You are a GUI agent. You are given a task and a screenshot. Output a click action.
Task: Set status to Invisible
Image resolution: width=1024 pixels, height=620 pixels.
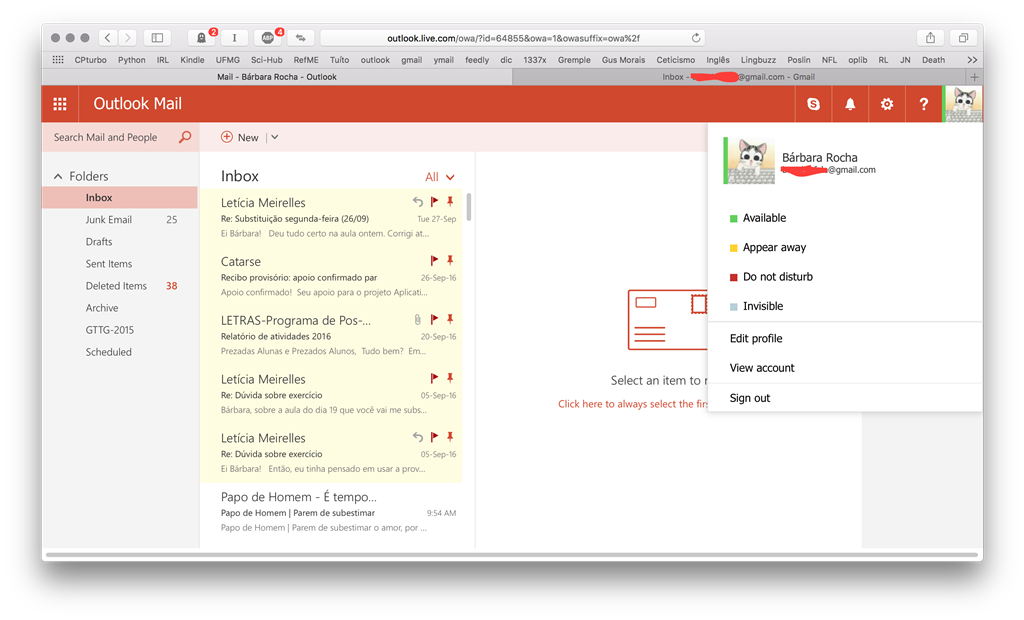[x=756, y=306]
